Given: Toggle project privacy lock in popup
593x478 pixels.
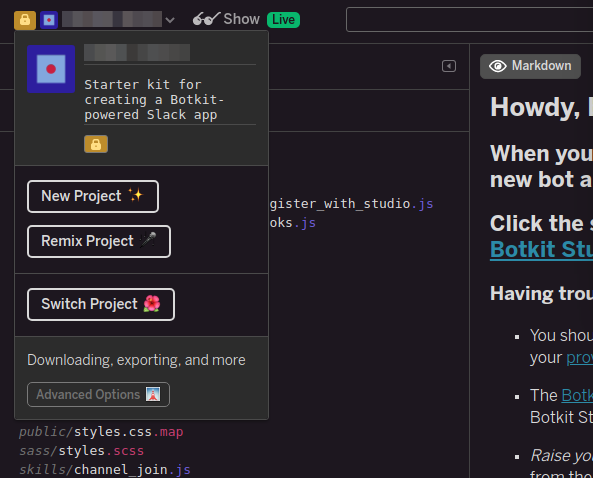Looking at the screenshot, I should (96, 144).
